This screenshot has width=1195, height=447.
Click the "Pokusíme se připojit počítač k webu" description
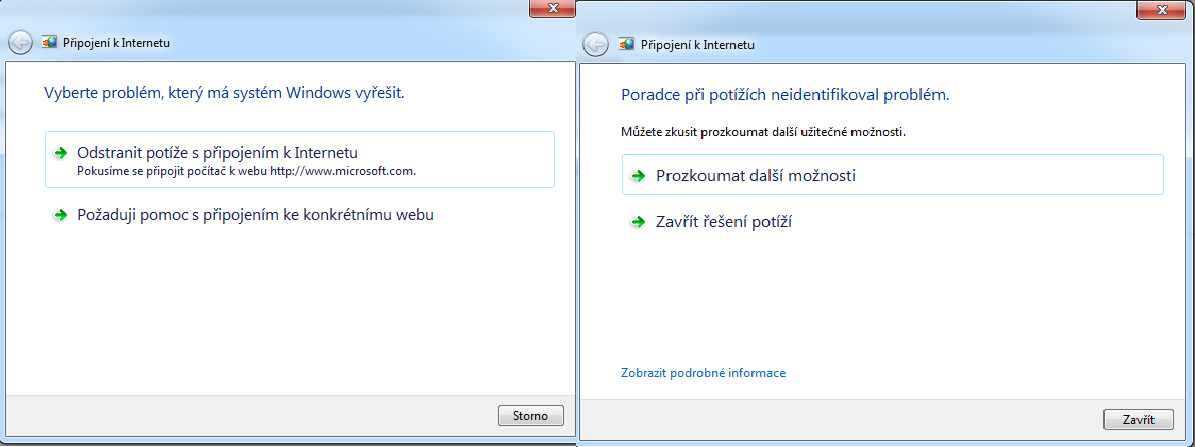pyautogui.click(x=247, y=171)
